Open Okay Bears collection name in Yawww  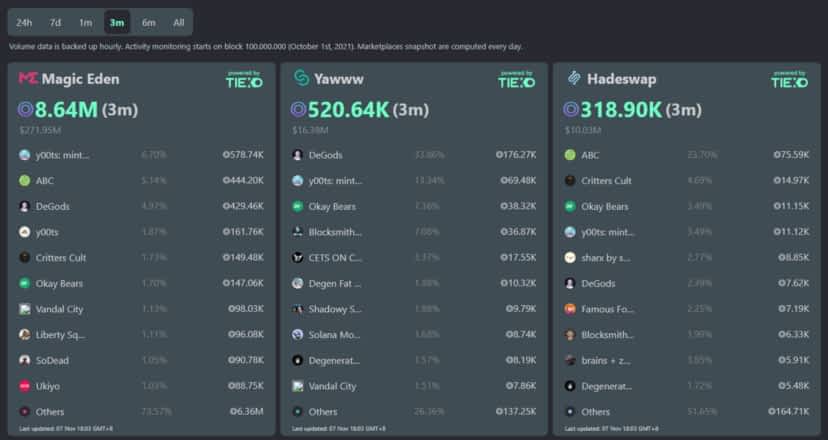click(332, 207)
